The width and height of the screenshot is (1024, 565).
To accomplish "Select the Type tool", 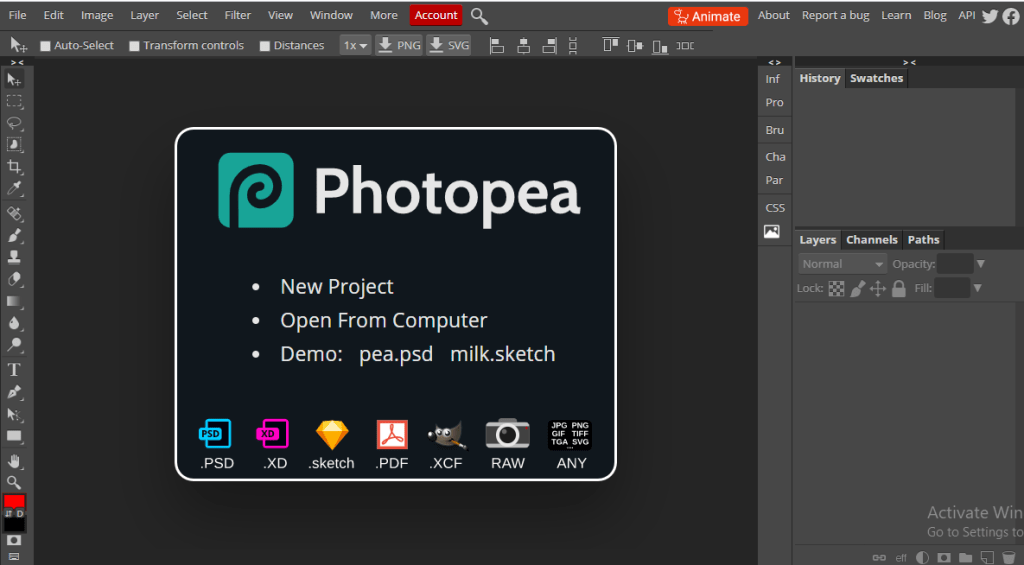I will 15,369.
